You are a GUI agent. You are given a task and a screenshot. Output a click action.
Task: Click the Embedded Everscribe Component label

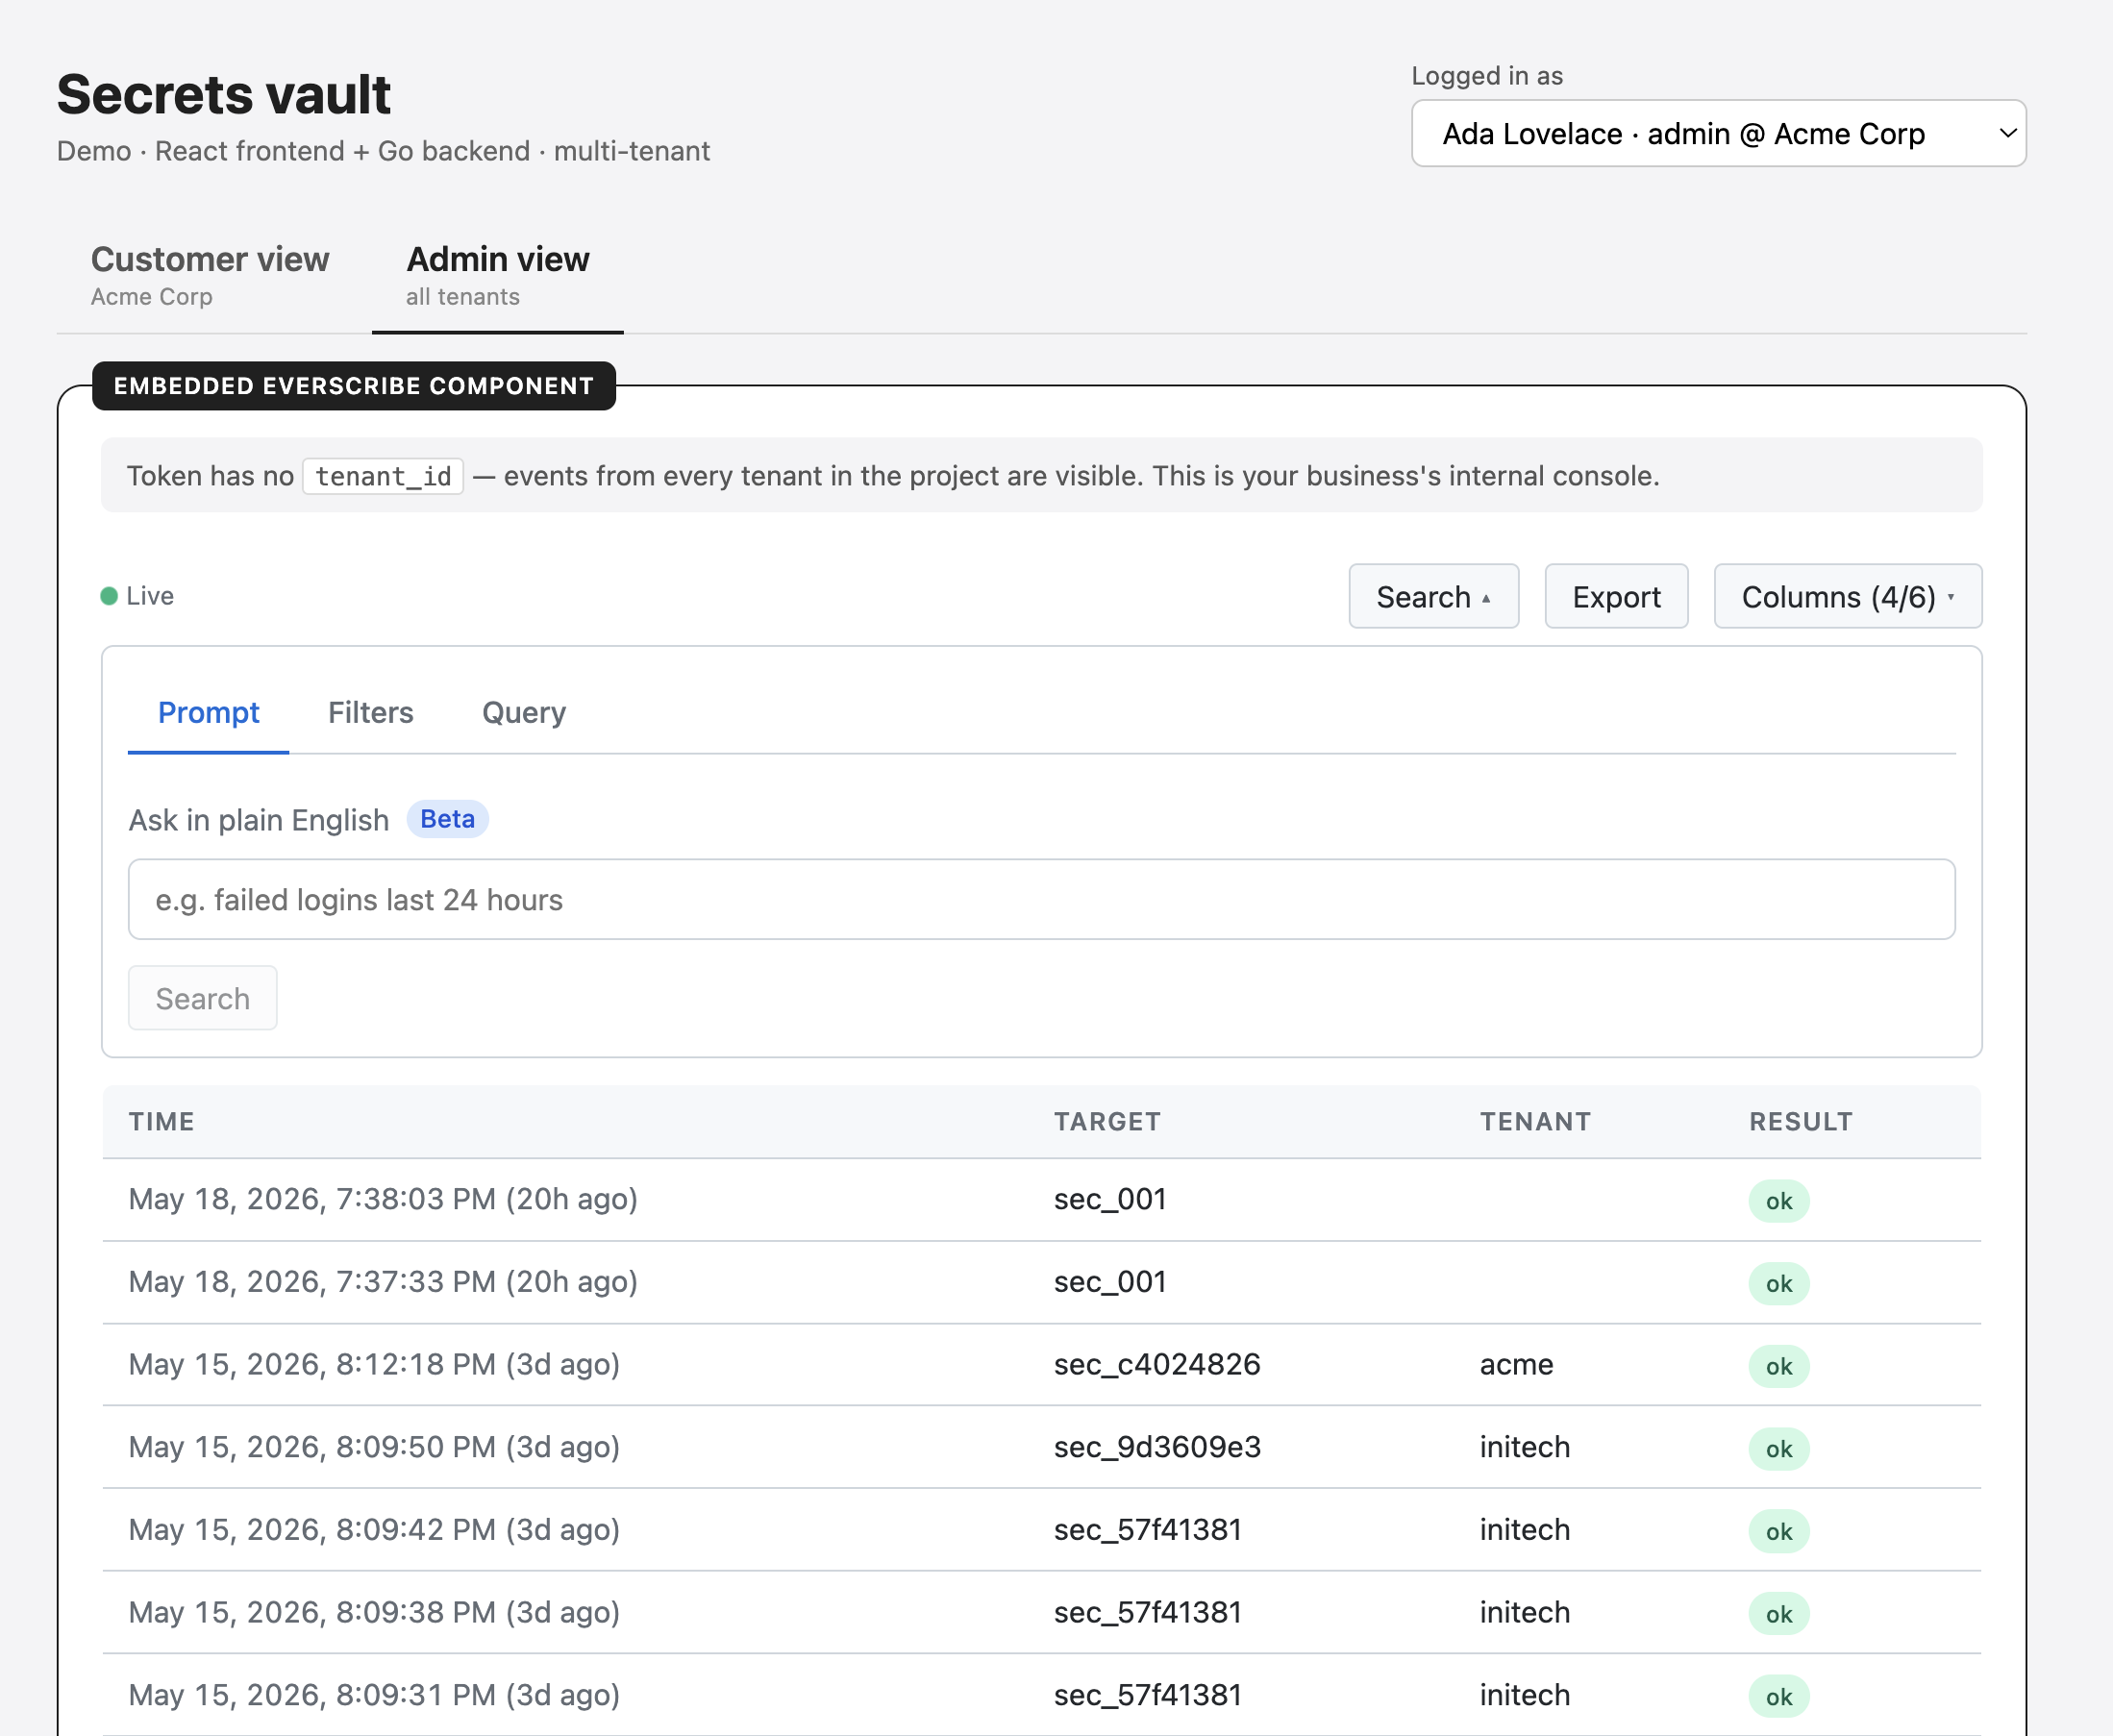click(x=354, y=386)
